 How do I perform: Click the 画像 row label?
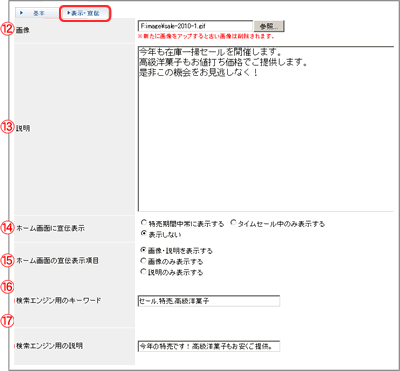coord(23,30)
